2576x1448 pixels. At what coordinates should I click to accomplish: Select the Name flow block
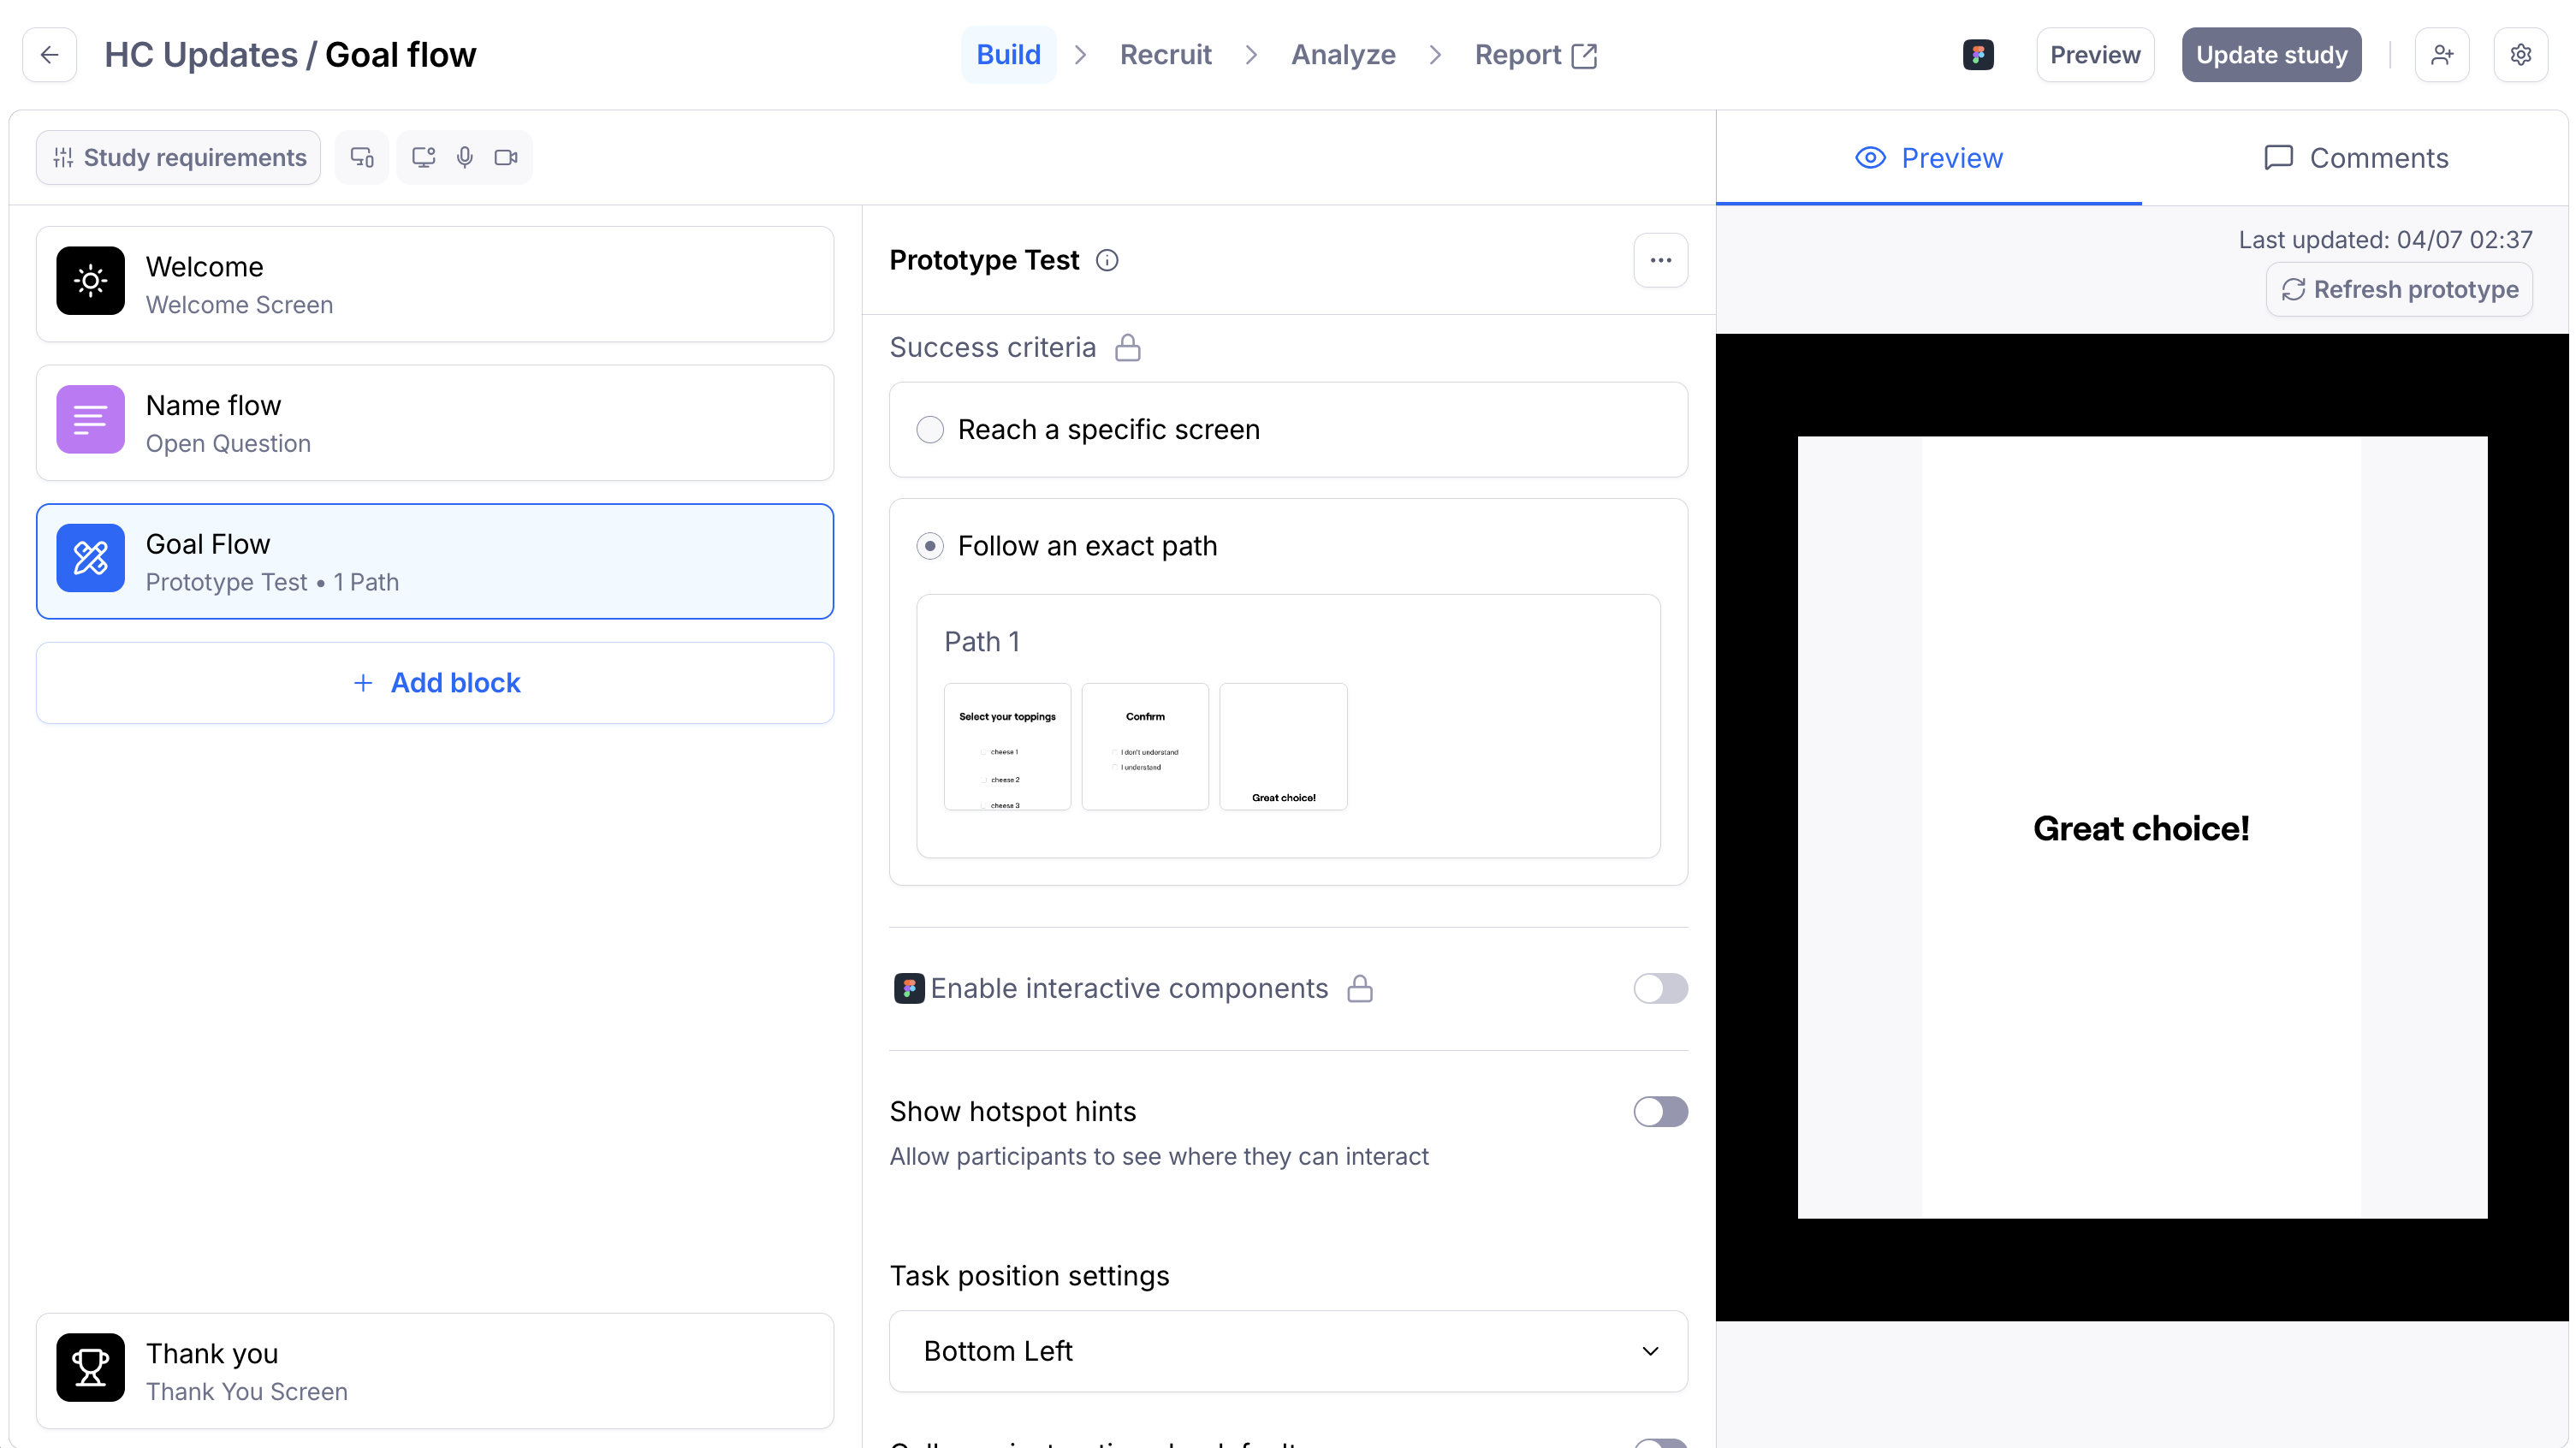pos(435,423)
